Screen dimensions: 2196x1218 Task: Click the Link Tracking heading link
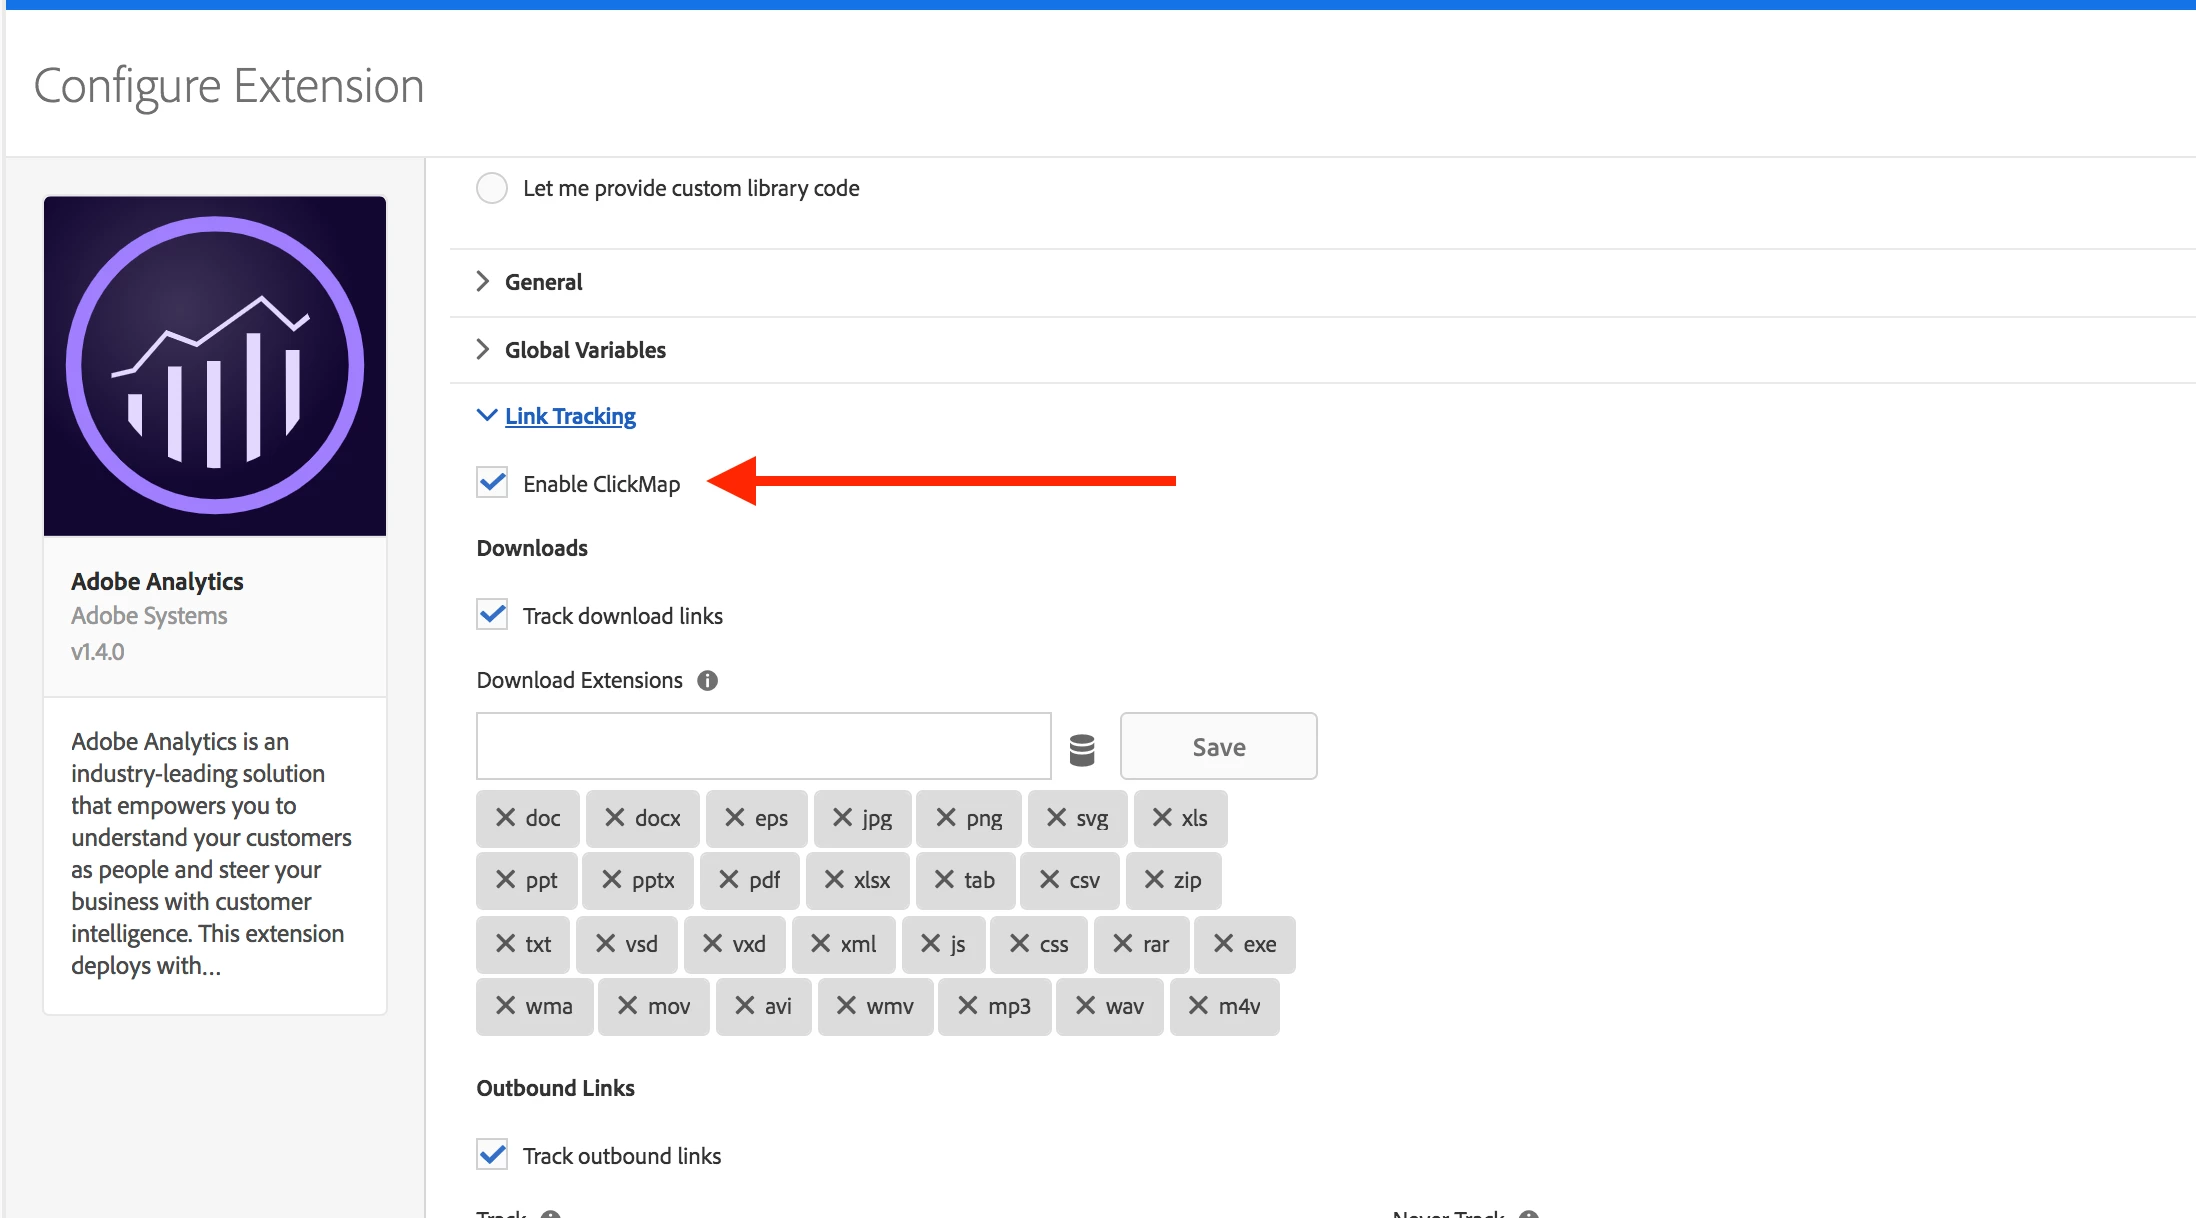[x=570, y=416]
